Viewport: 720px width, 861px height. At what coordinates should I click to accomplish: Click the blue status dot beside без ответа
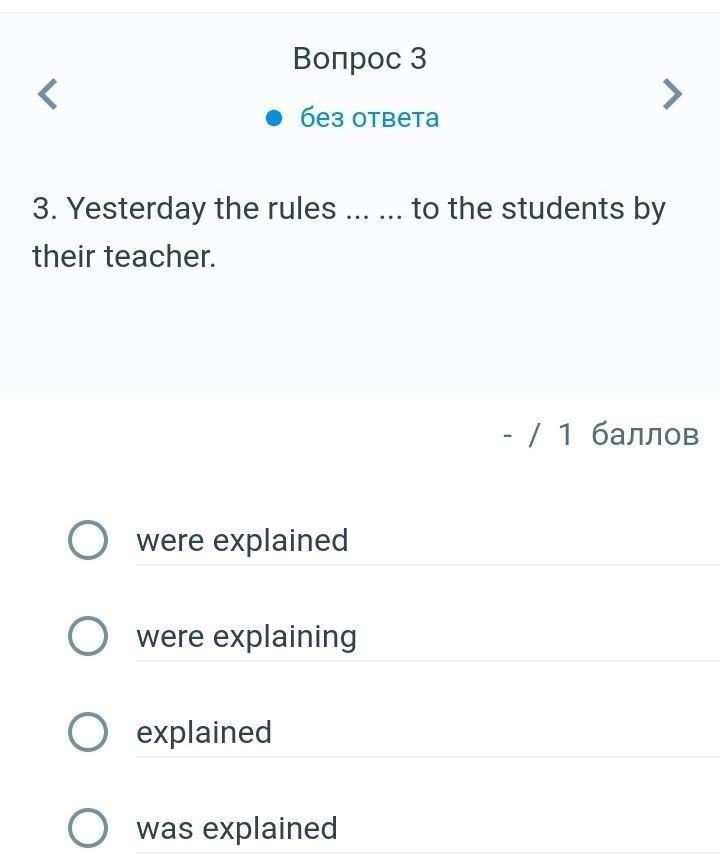tap(275, 118)
